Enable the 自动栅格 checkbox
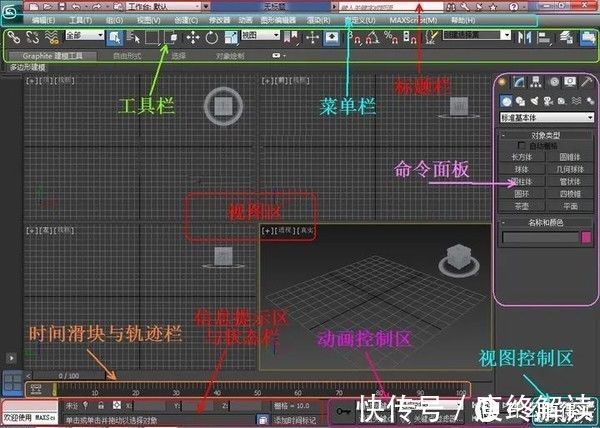Image resolution: width=600 pixels, height=428 pixels. 521,146
